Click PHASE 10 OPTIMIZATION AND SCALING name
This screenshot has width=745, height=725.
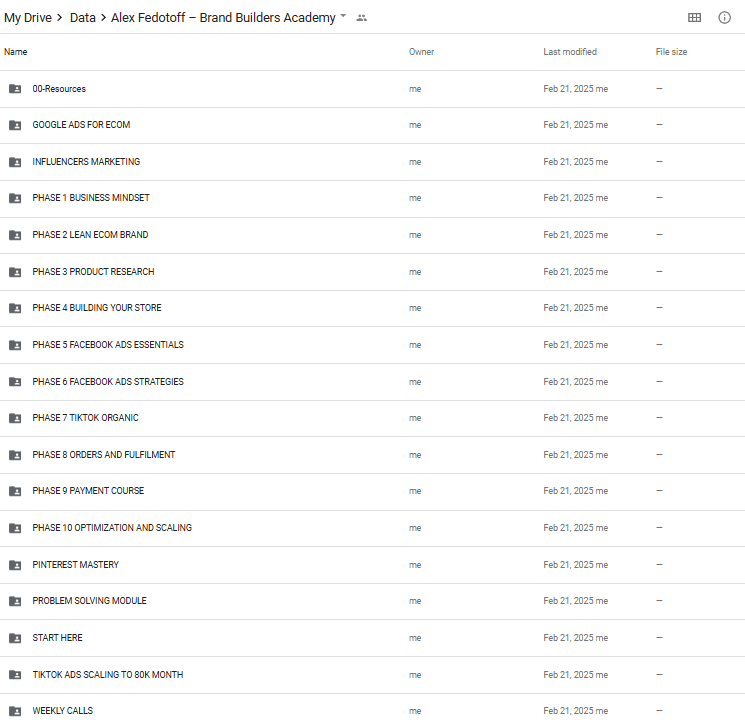(x=112, y=528)
